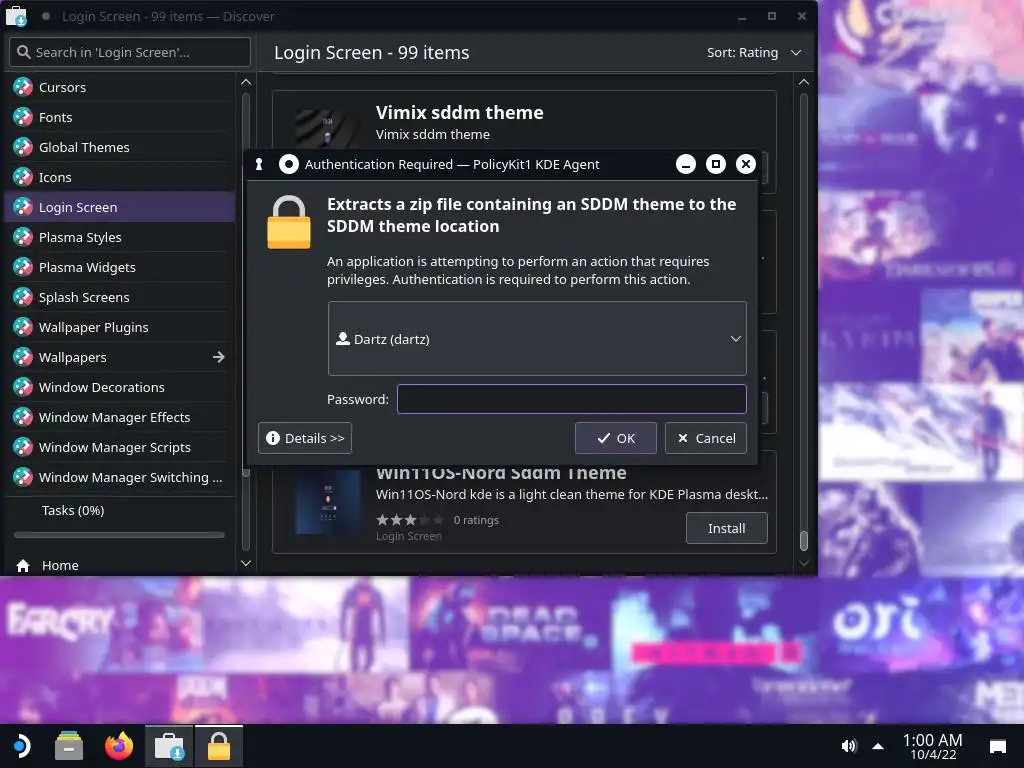This screenshot has height=768, width=1024.
Task: Select the Global Themes category
Action: 120,147
